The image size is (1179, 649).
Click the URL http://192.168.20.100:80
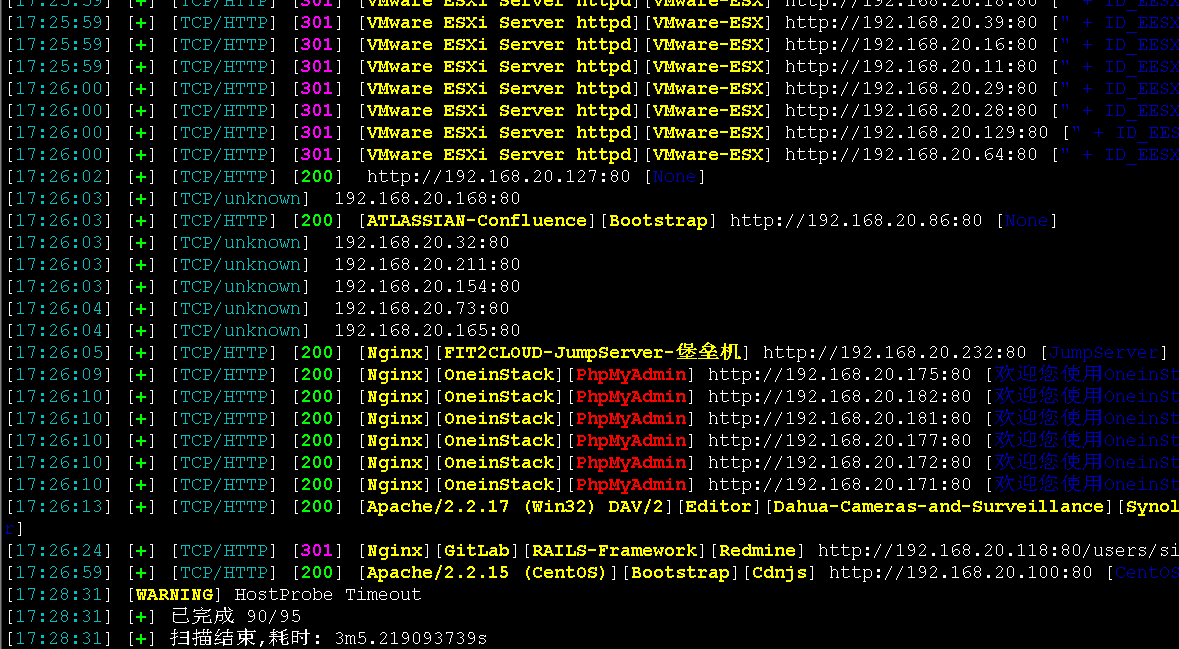[961, 572]
